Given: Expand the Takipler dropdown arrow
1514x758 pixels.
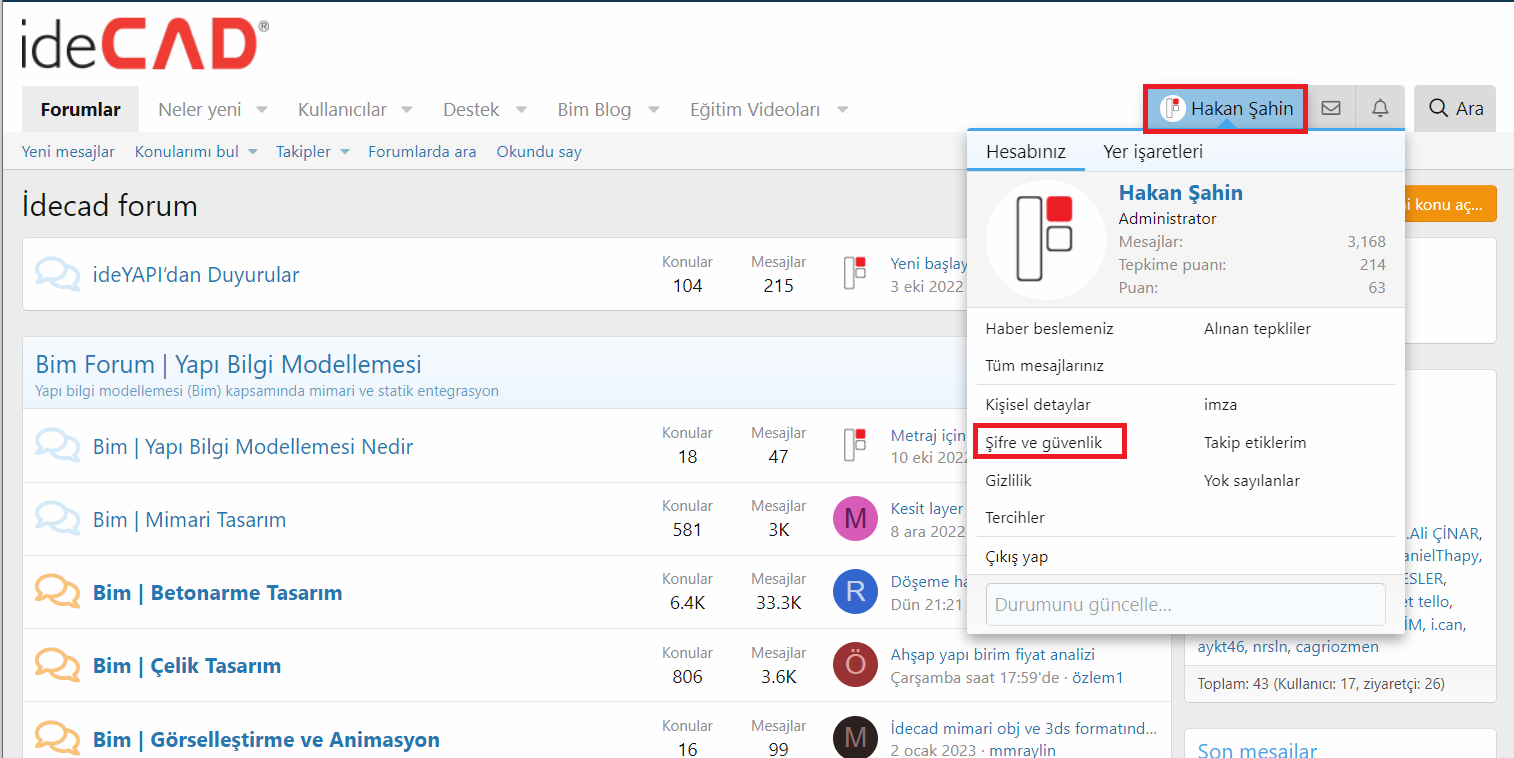Looking at the screenshot, I should [x=344, y=152].
